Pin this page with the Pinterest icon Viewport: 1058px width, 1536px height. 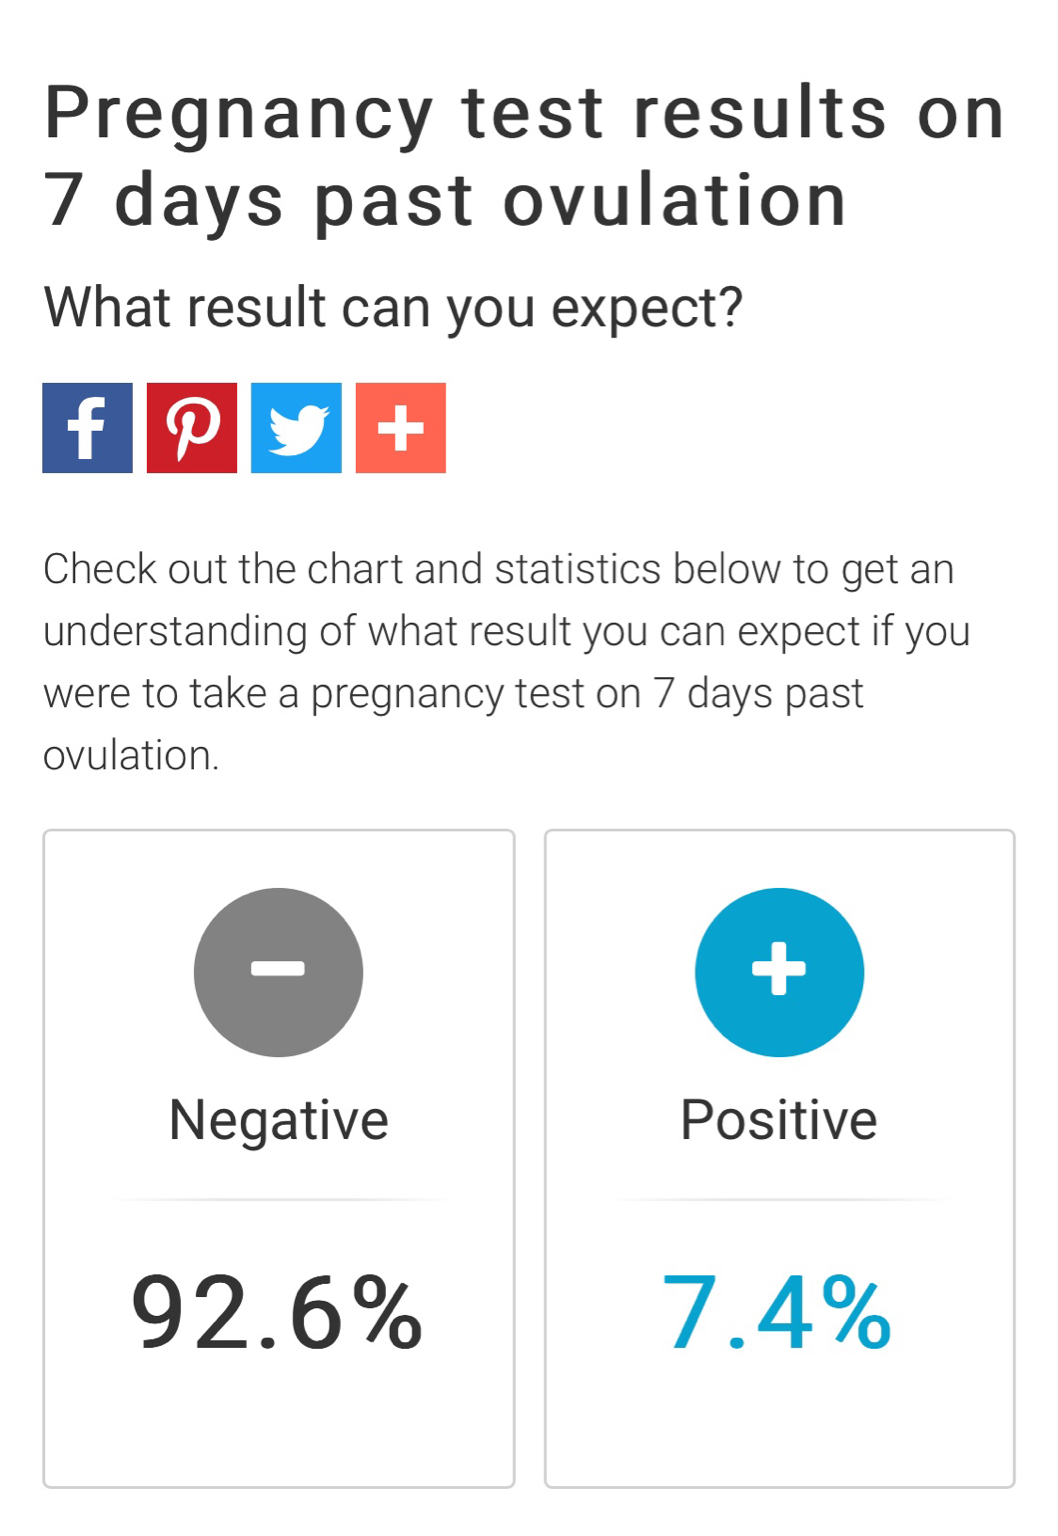pyautogui.click(x=192, y=428)
